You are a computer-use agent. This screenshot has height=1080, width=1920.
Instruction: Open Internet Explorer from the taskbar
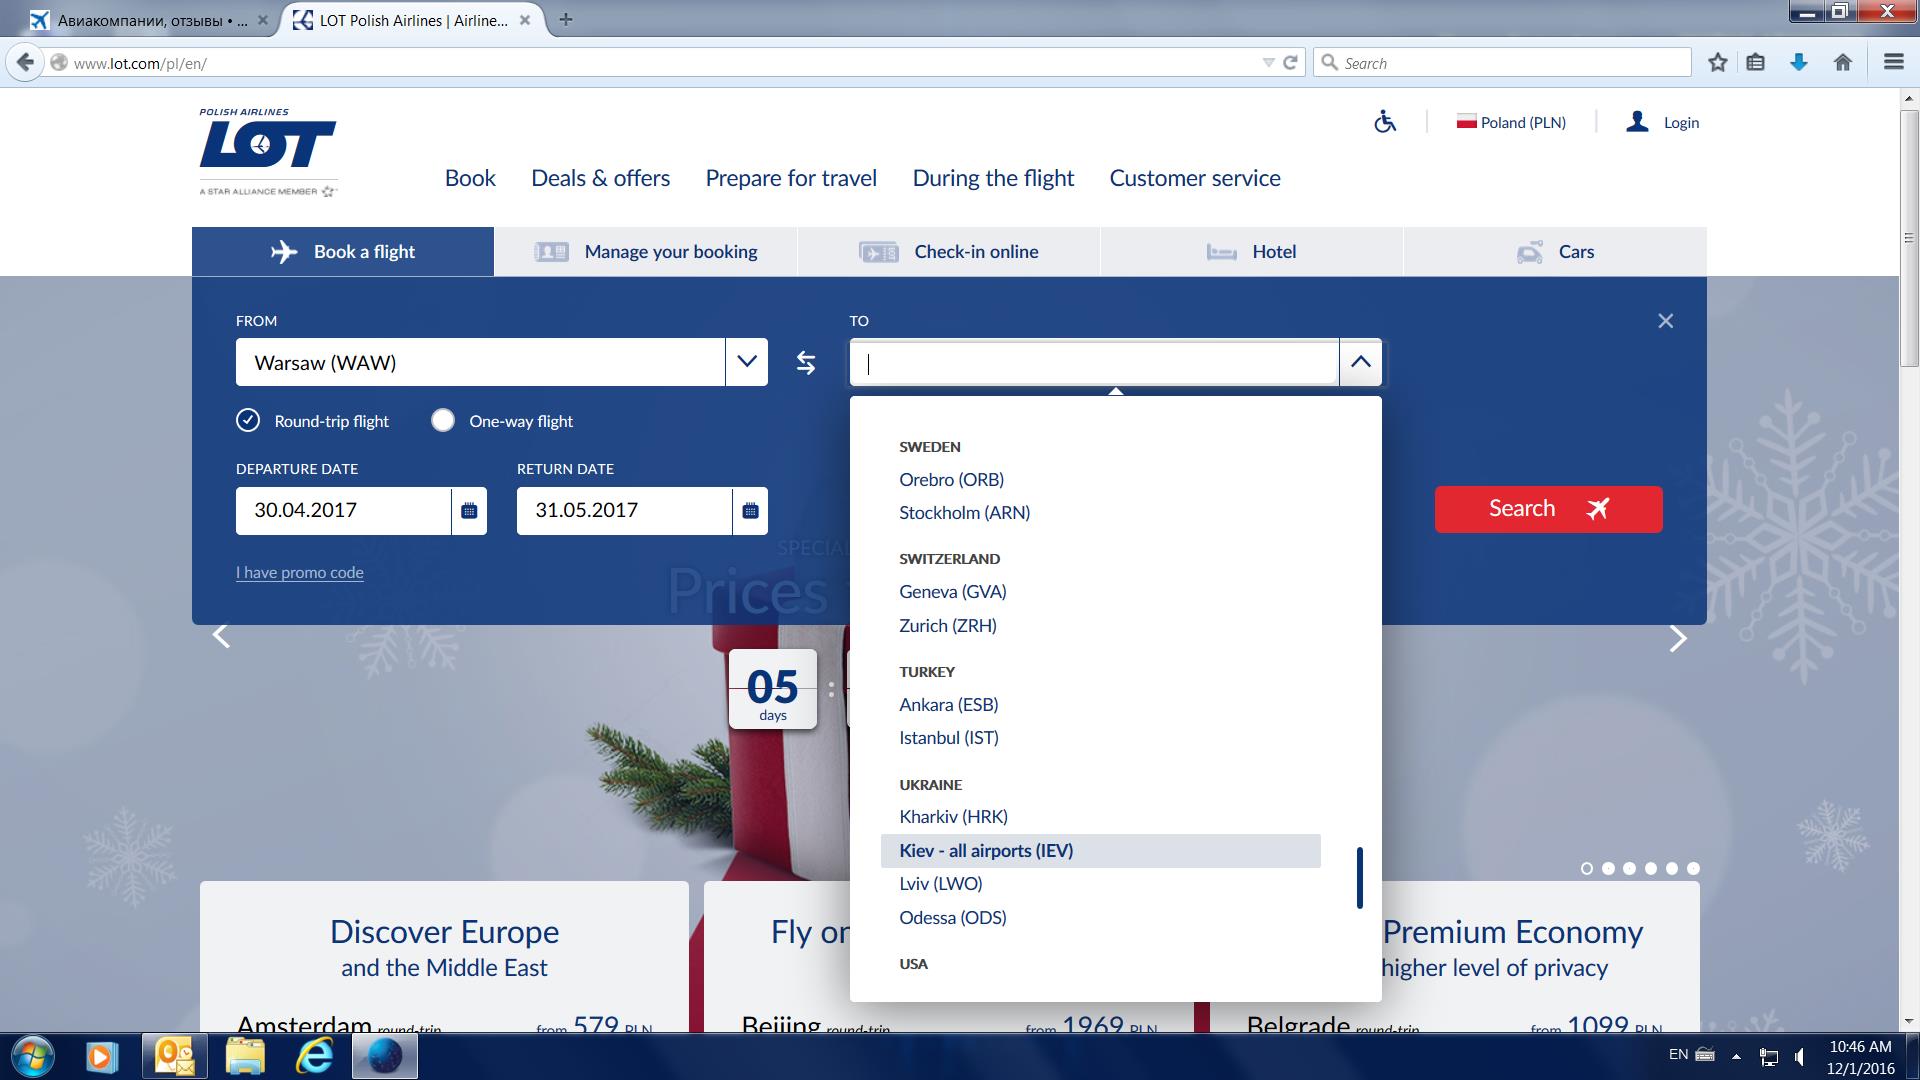(314, 1056)
